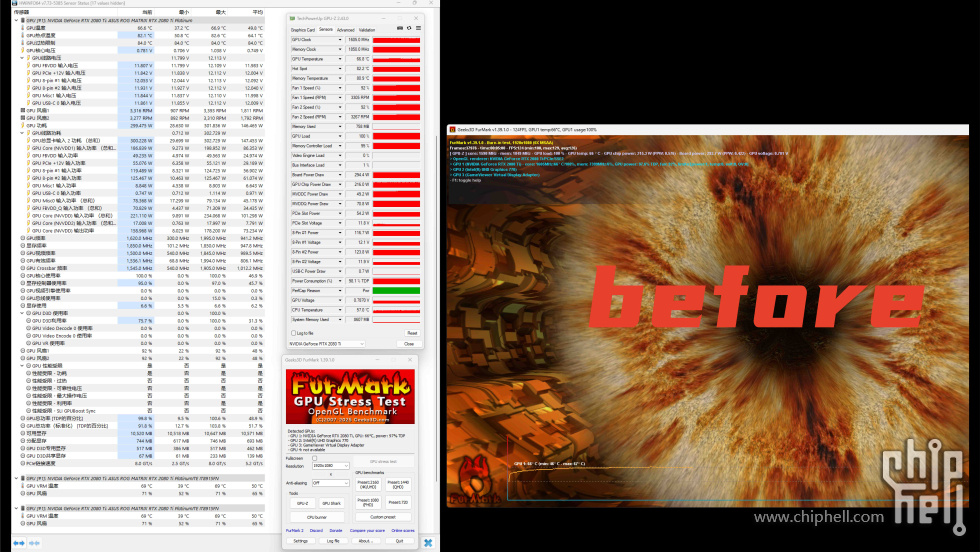
Task: Click green PerfCap Reason bar in GPU-Z
Action: 396,291
